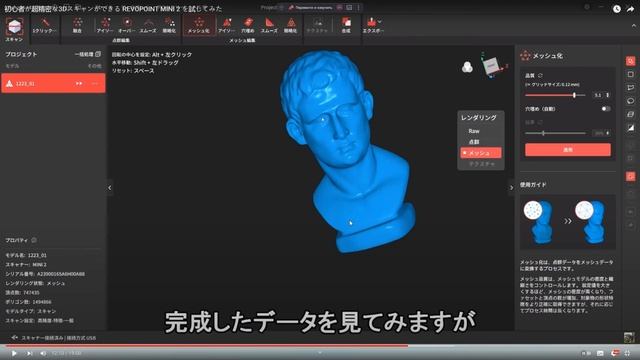Select the polygon selection tool in right strip
The height and width of the screenshot is (360, 640).
pyautogui.click(x=631, y=88)
